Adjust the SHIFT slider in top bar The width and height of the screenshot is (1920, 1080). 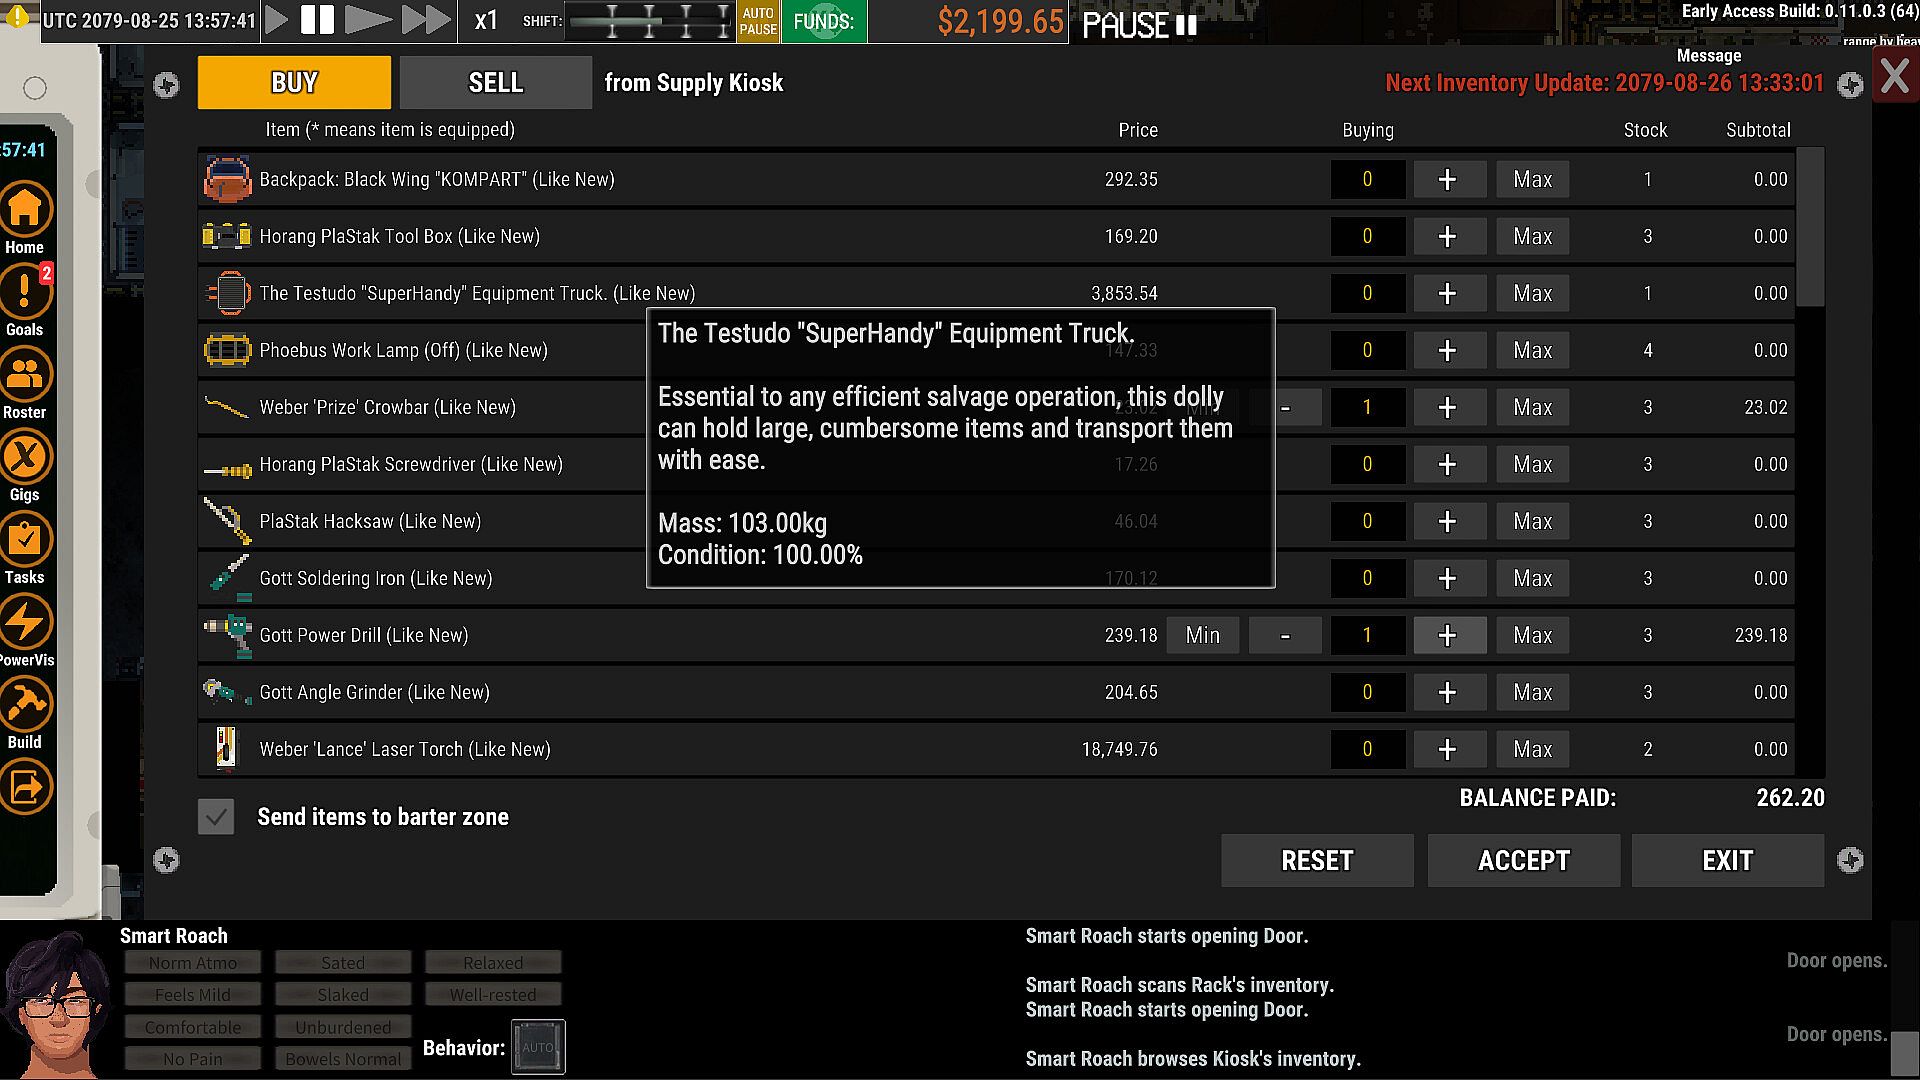[649, 21]
